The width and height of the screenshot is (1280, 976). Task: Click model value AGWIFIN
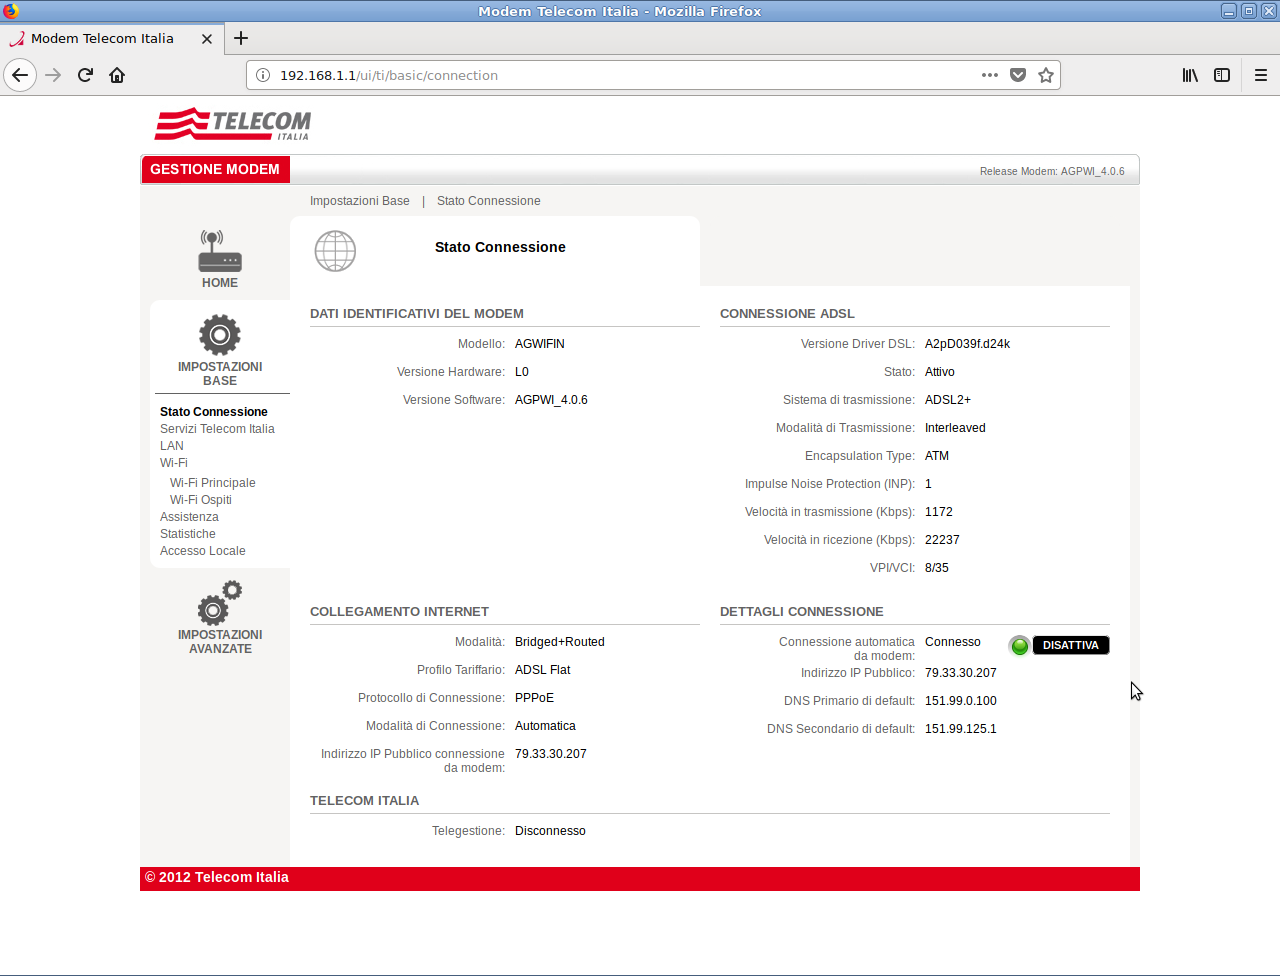[540, 344]
